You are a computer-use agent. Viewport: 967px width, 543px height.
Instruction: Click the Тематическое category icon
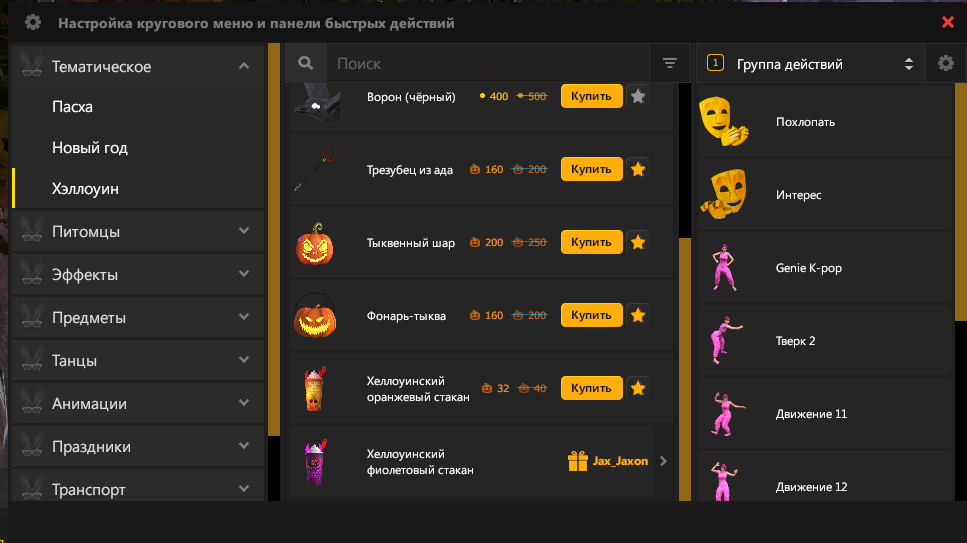pyautogui.click(x=32, y=65)
